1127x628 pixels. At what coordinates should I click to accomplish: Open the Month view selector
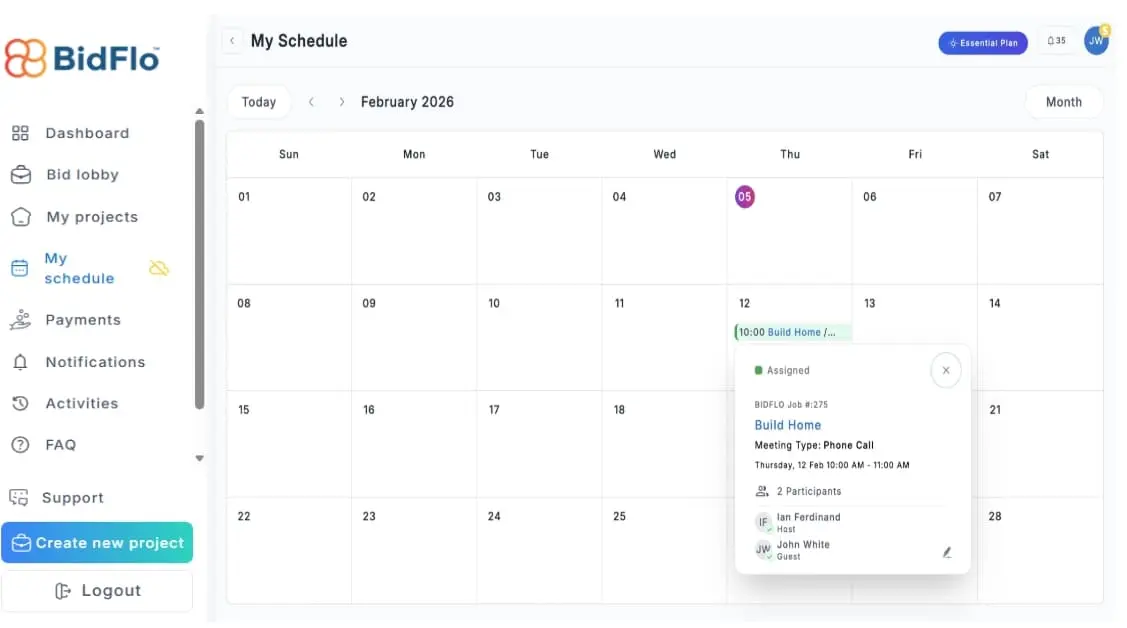(x=1064, y=101)
